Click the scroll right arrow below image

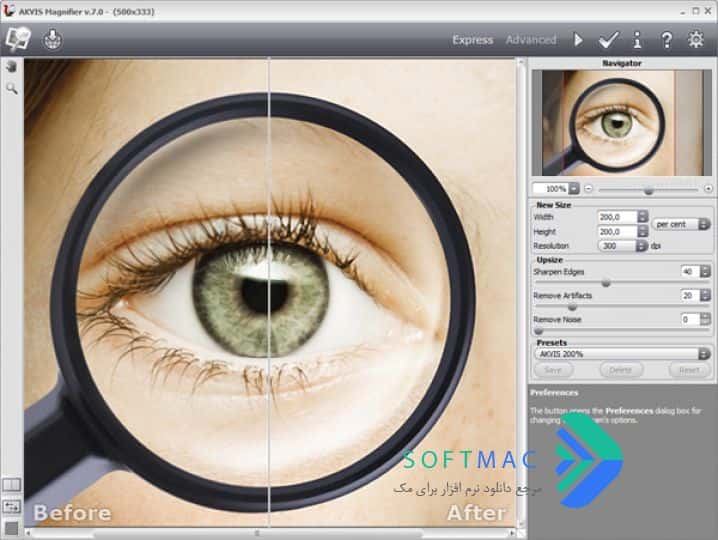pos(512,533)
